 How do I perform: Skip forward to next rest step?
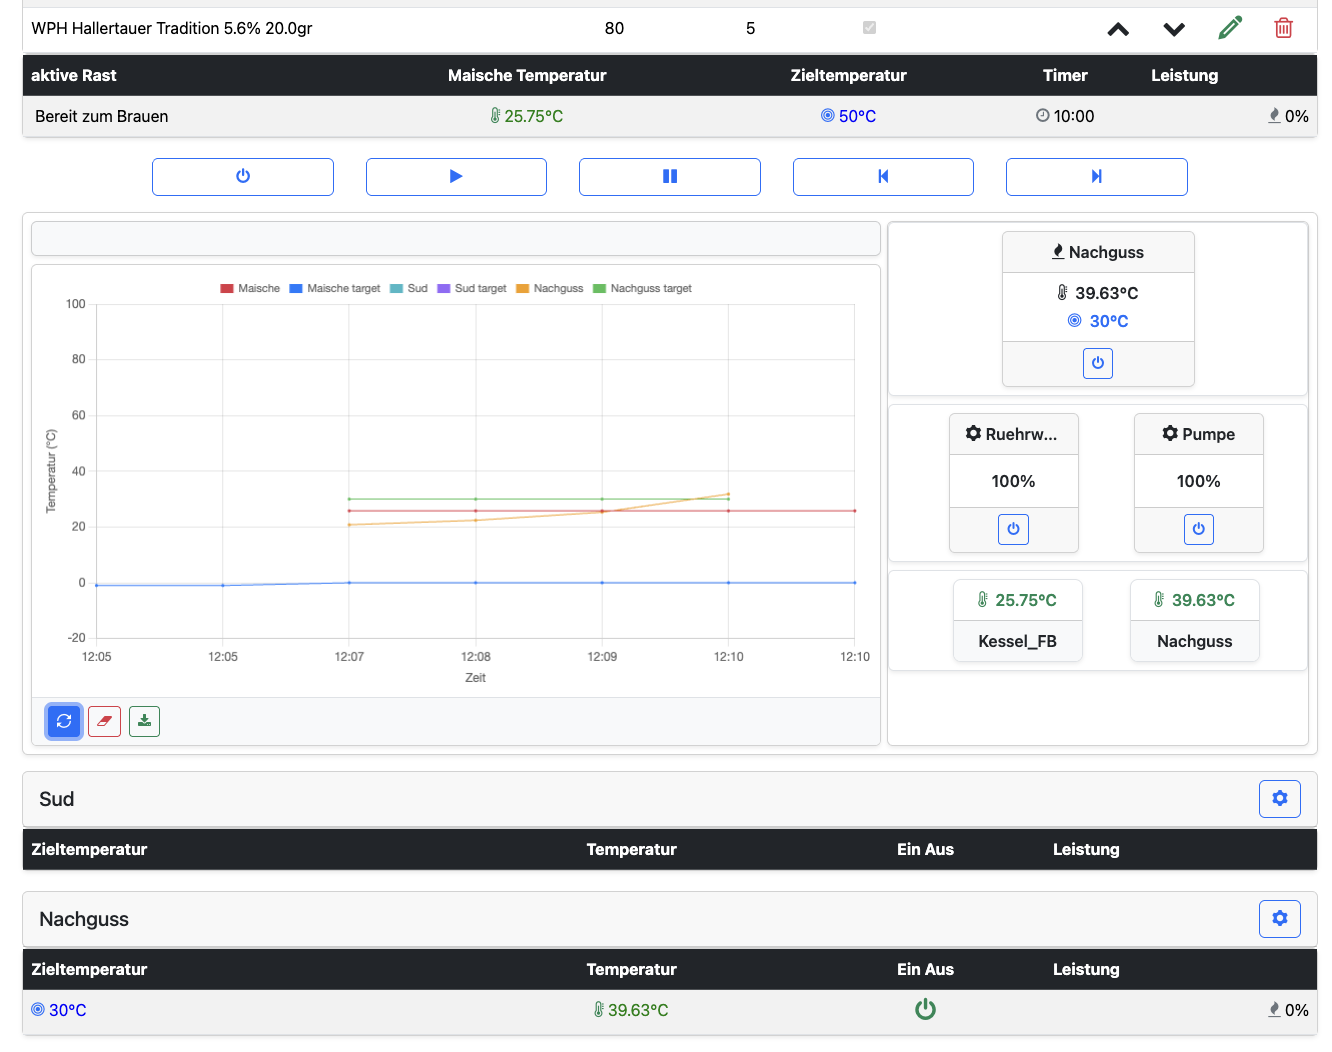[x=1096, y=177]
